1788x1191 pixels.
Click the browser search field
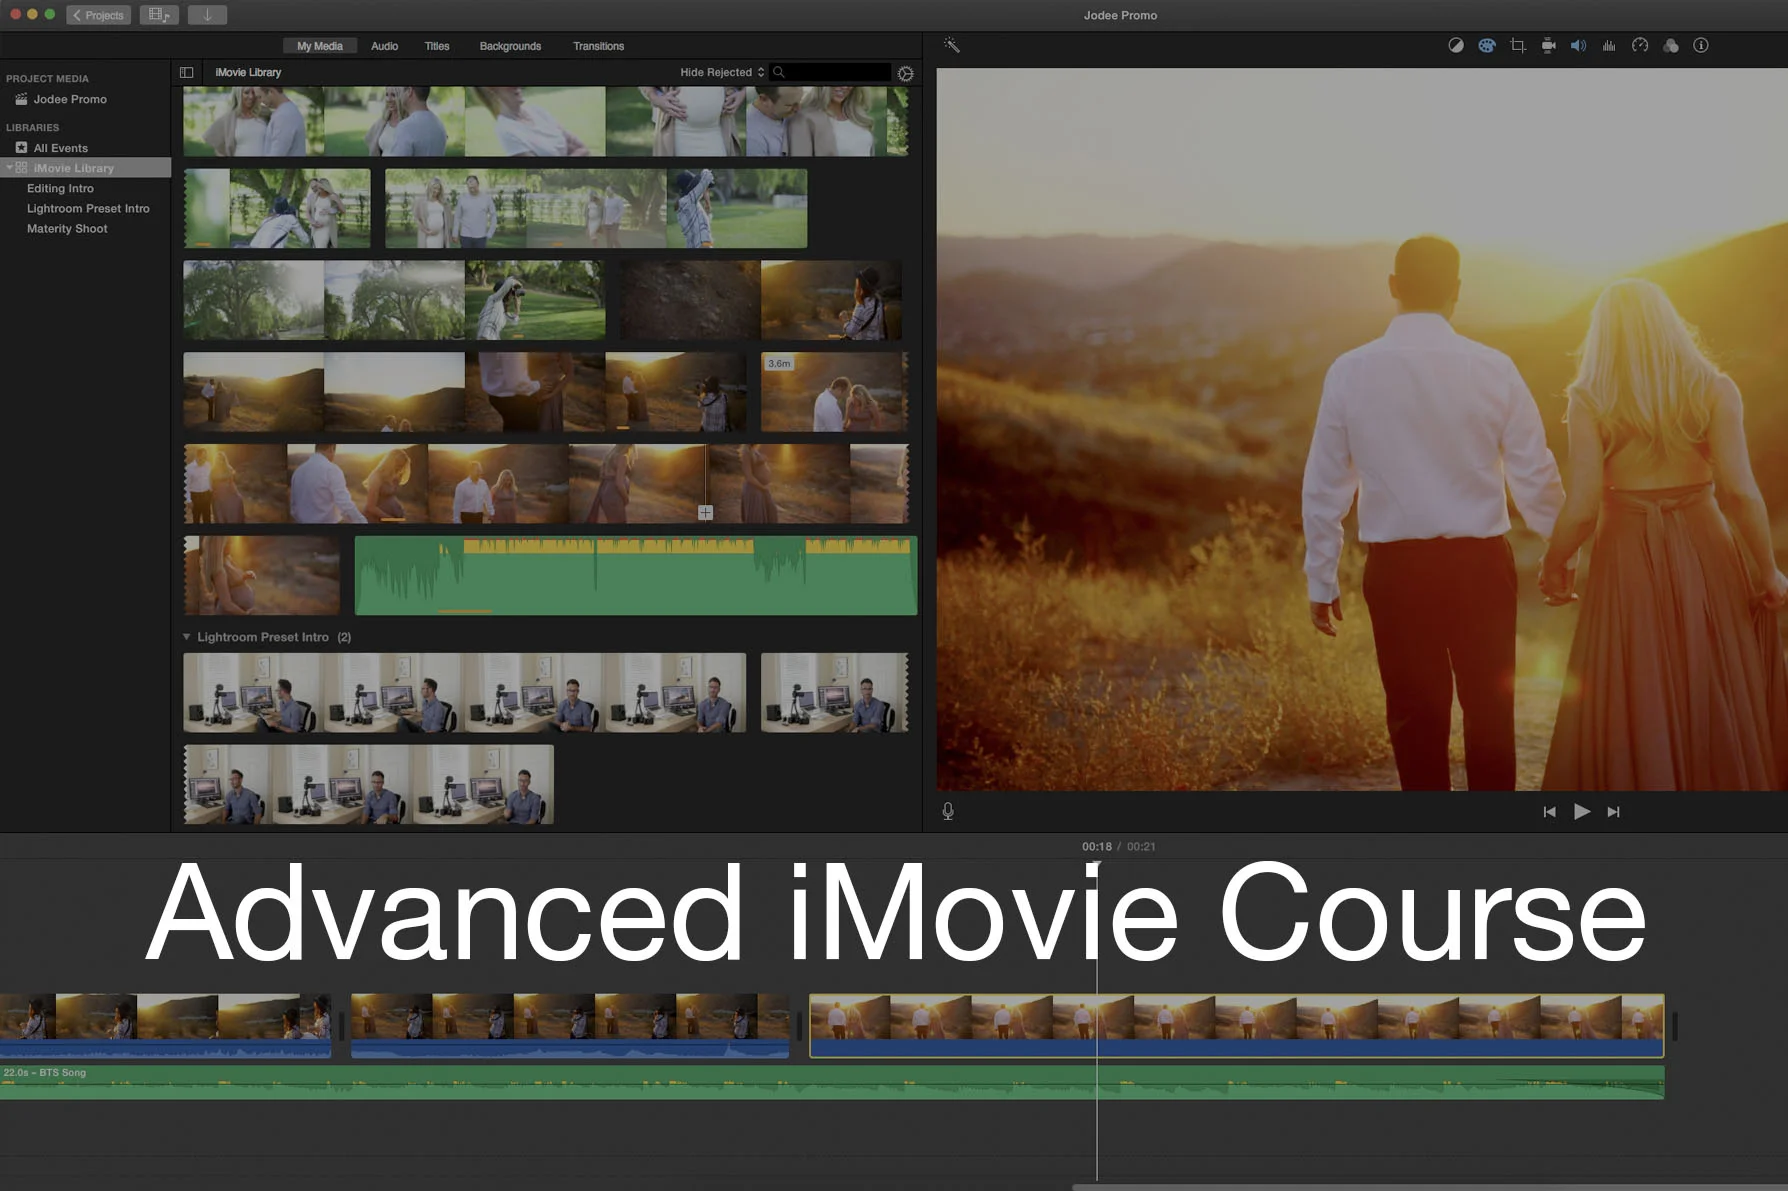[830, 72]
